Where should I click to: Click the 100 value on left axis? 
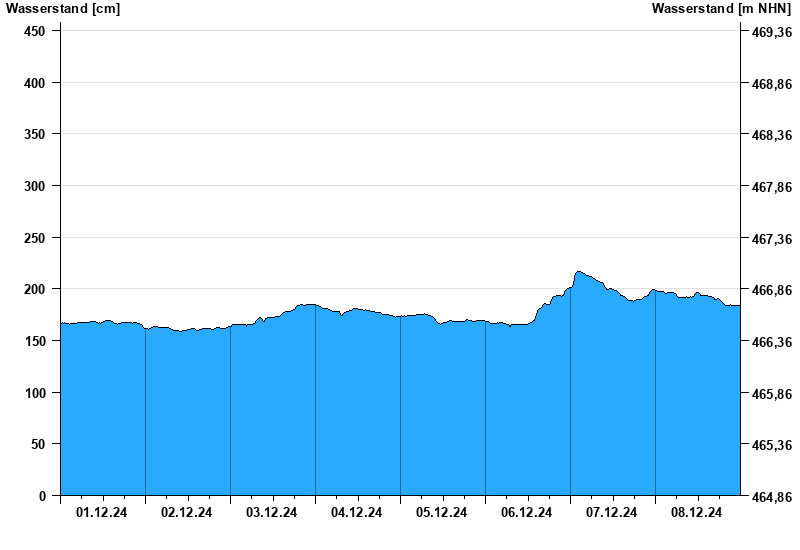[35, 393]
